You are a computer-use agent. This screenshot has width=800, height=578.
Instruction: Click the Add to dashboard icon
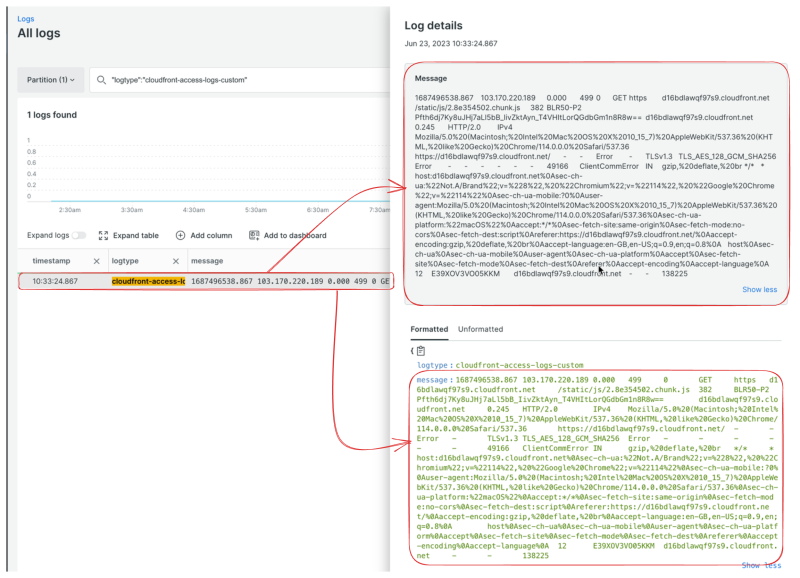(254, 235)
